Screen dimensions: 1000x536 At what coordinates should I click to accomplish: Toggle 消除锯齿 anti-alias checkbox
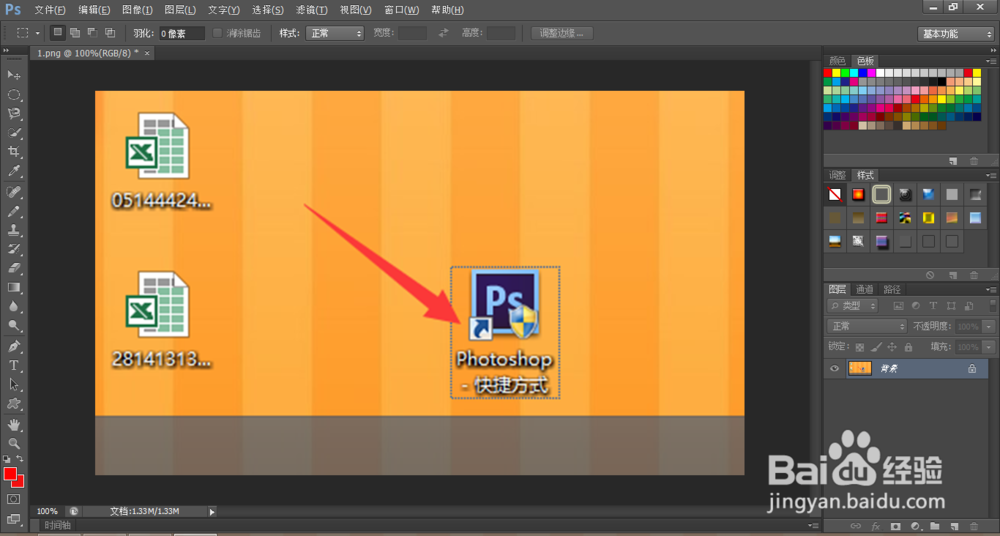click(x=217, y=33)
